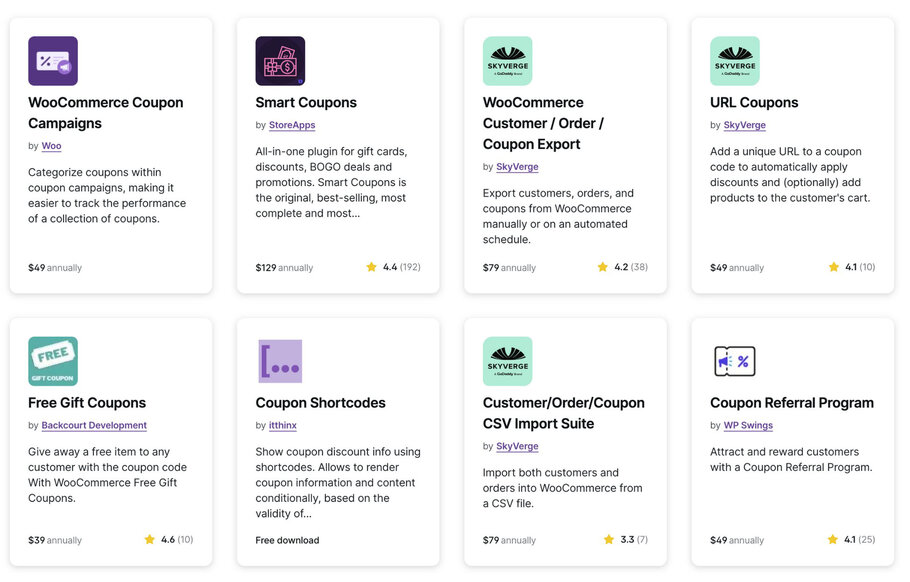This screenshot has height=582, width=910.
Task: Click the Smart Coupons money-bag logo
Action: coord(280,60)
